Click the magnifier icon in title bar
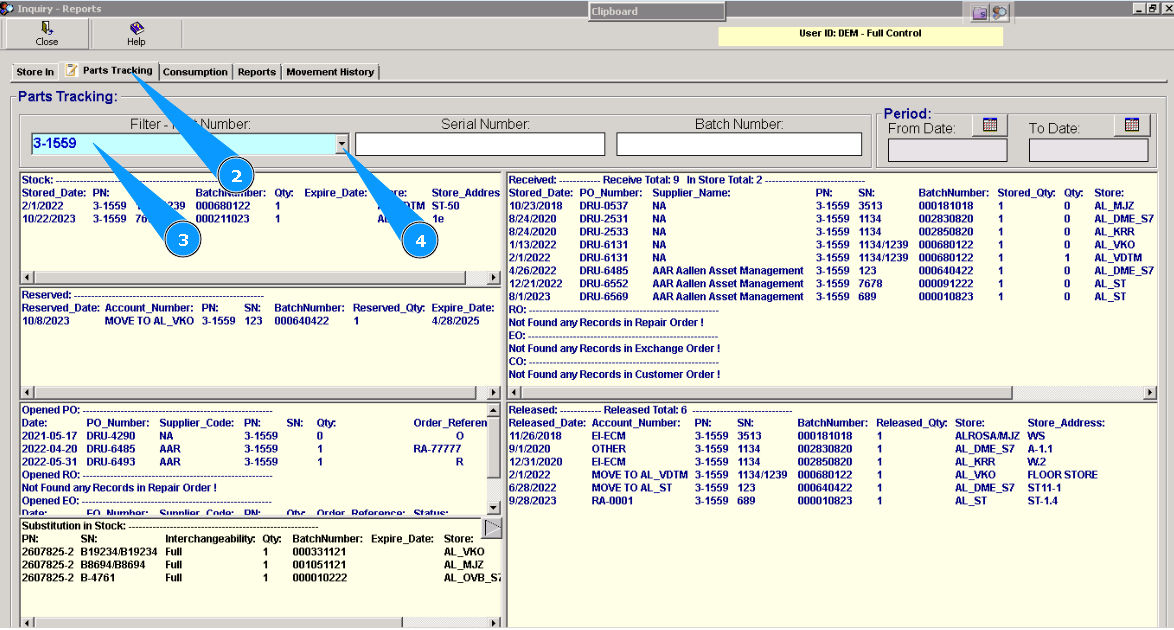The width and height of the screenshot is (1174, 630). (x=998, y=12)
